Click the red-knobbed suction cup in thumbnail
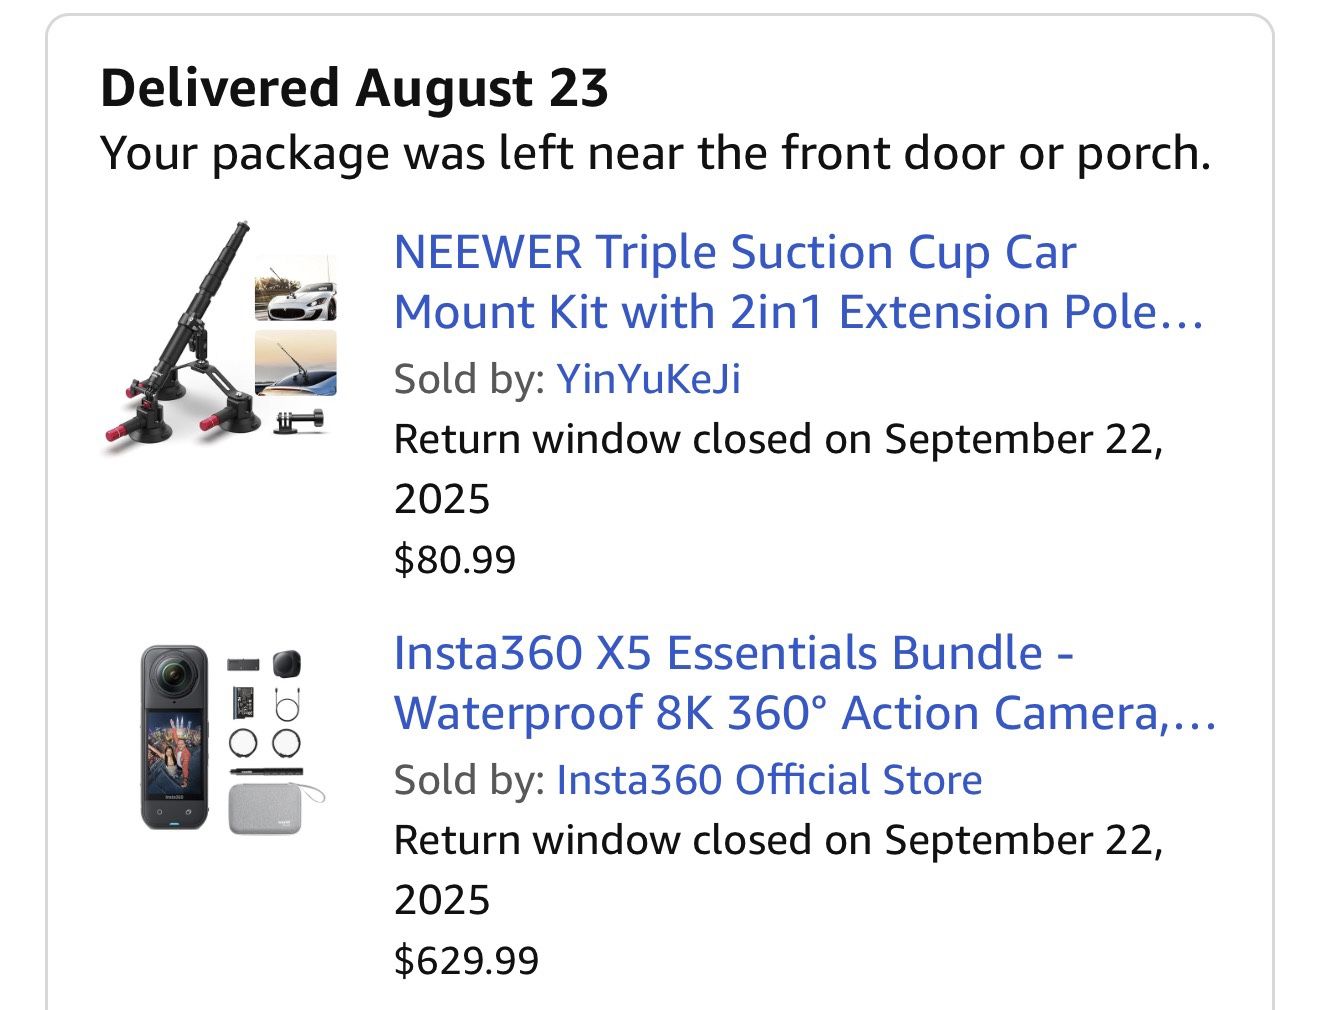The width and height of the screenshot is (1320, 1010). coord(135,425)
